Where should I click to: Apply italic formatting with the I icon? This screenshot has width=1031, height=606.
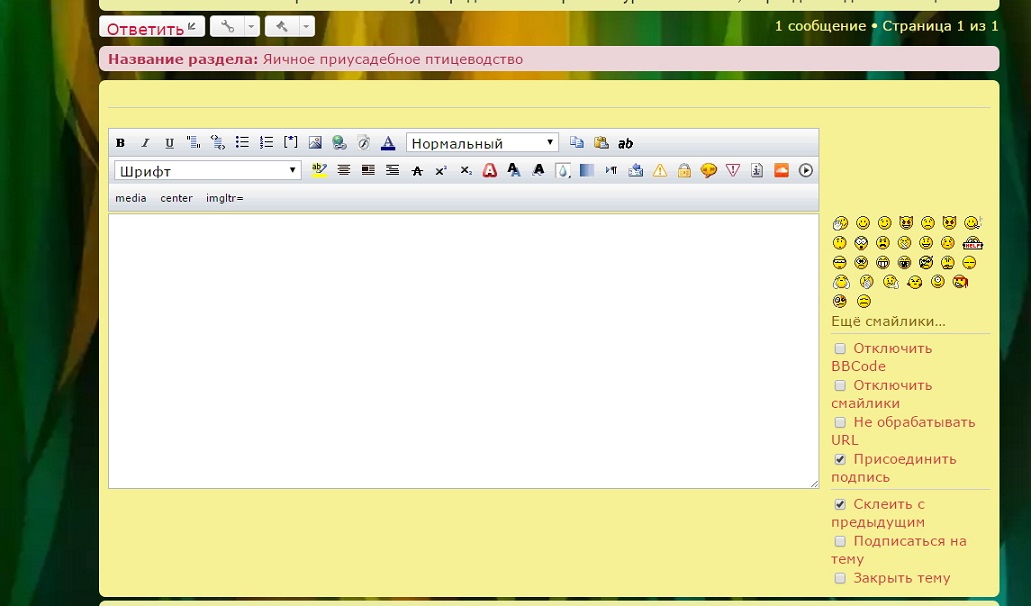pos(145,143)
